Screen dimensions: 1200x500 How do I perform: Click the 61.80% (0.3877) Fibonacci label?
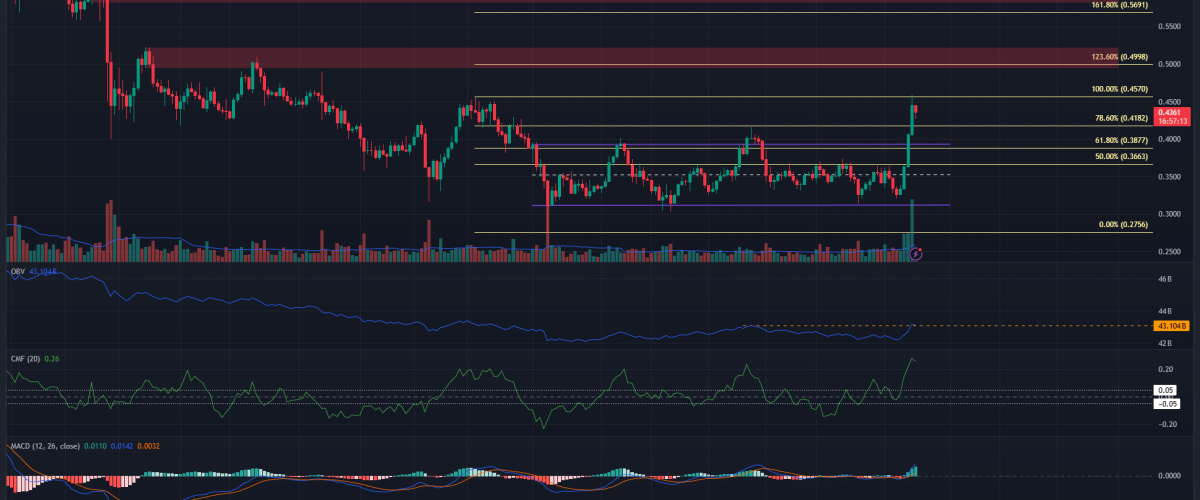click(1120, 141)
